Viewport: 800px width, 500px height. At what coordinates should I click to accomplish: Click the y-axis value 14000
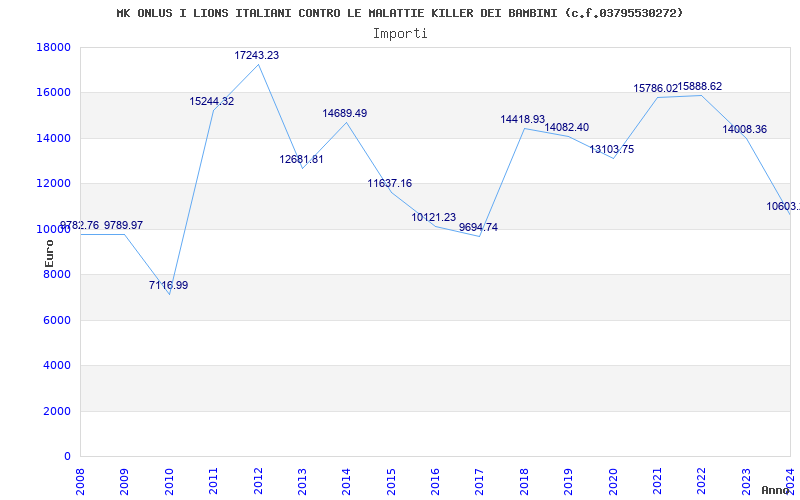tap(53, 138)
